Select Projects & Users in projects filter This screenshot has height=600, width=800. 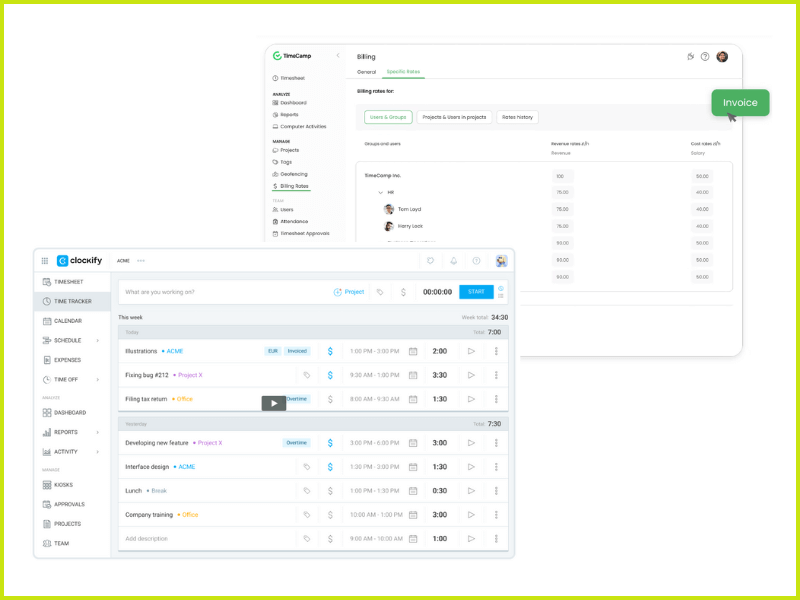tap(454, 117)
